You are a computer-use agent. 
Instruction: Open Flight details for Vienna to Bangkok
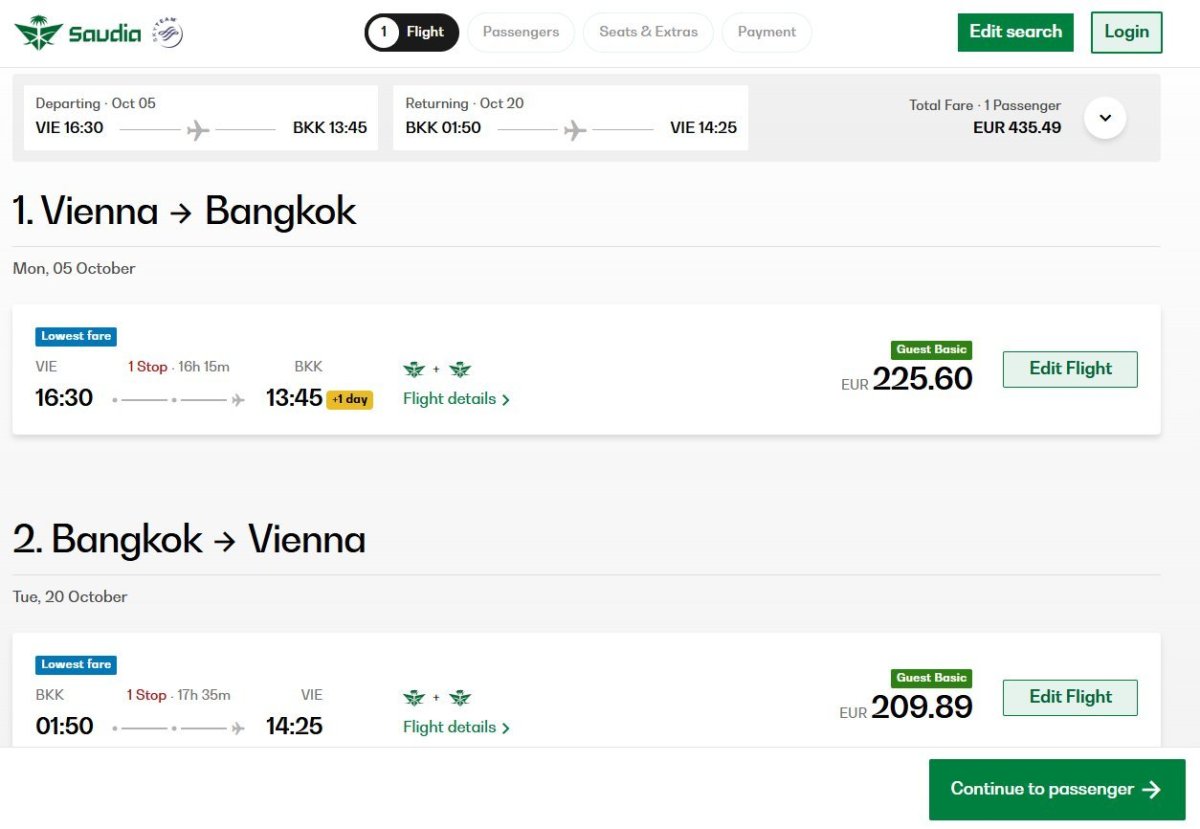coord(456,399)
